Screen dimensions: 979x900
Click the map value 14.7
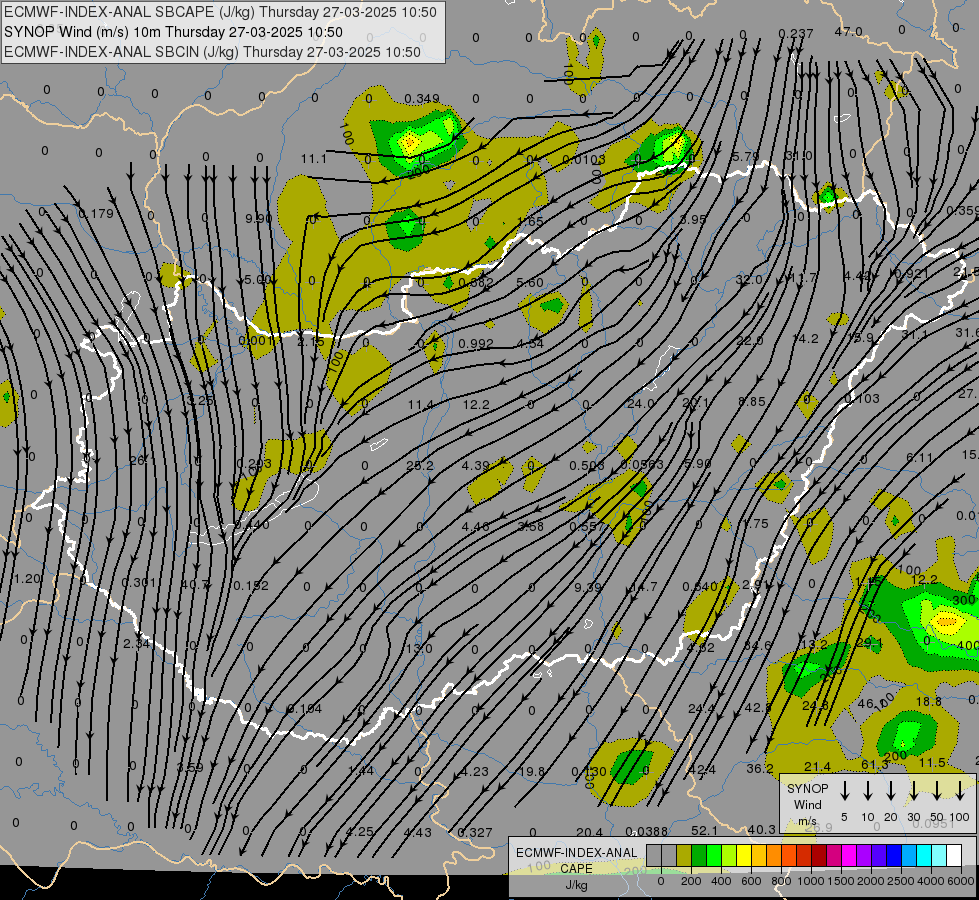click(644, 586)
